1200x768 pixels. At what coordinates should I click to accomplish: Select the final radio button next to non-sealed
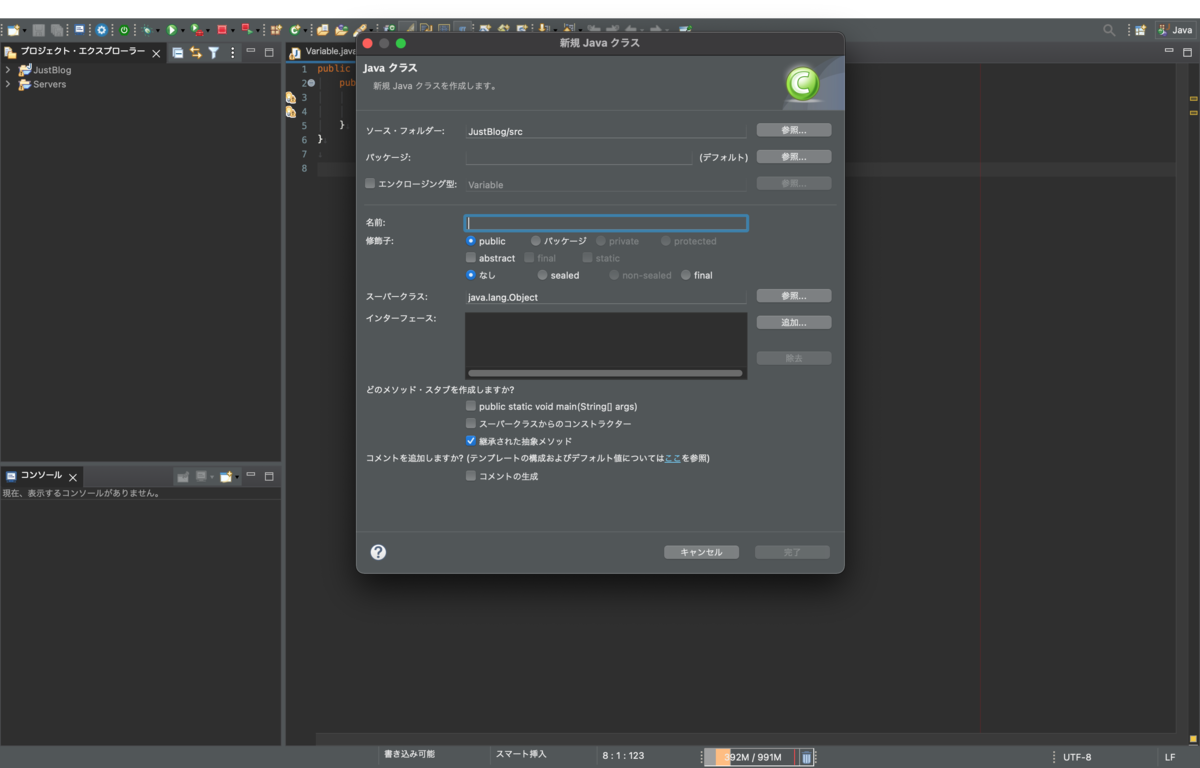[x=686, y=275]
